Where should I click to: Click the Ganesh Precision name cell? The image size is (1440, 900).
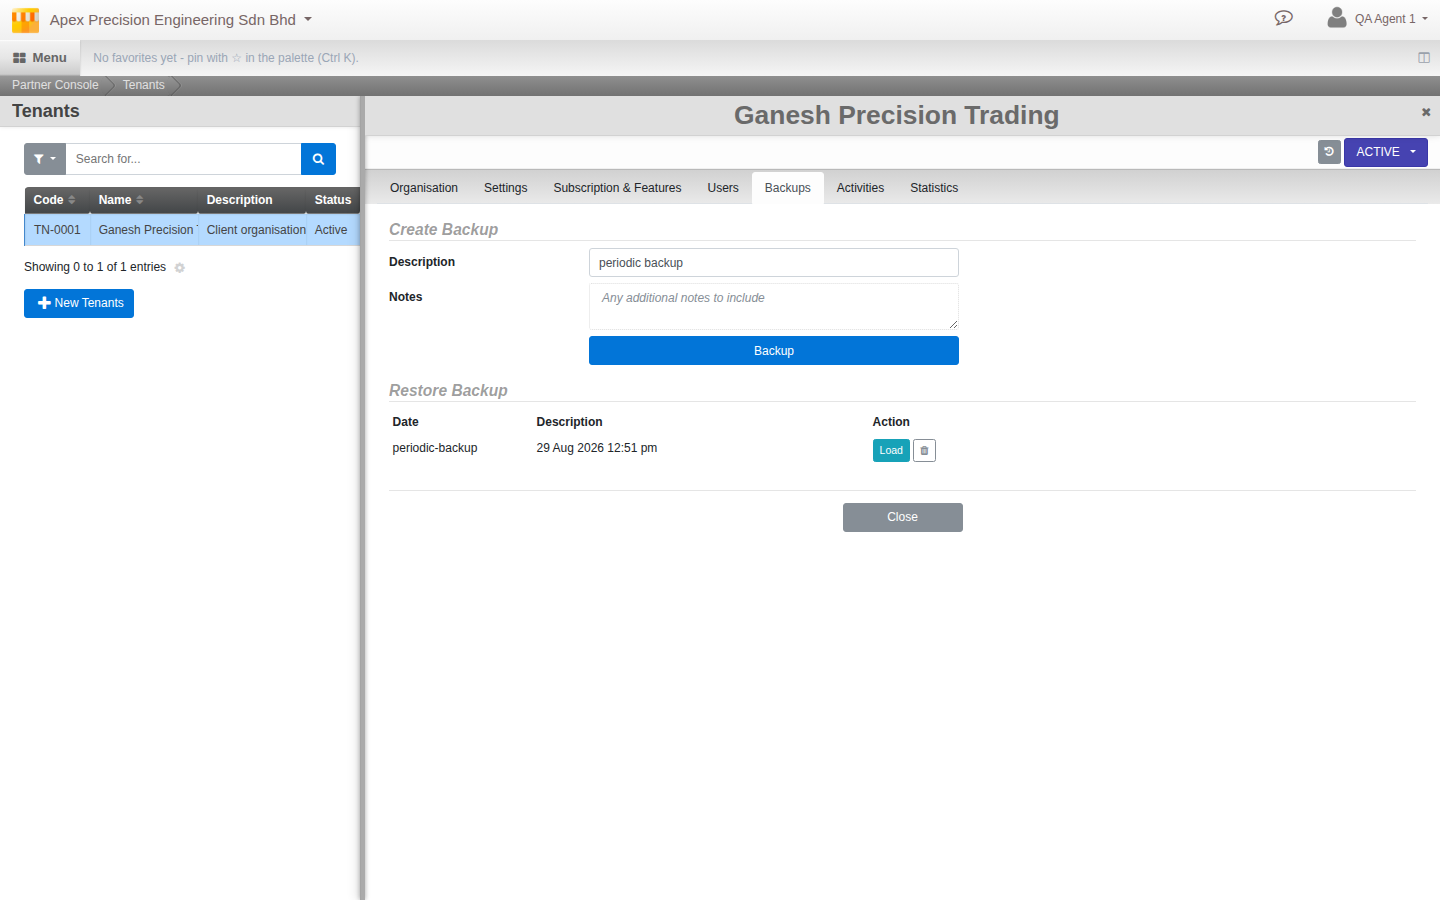(x=145, y=230)
